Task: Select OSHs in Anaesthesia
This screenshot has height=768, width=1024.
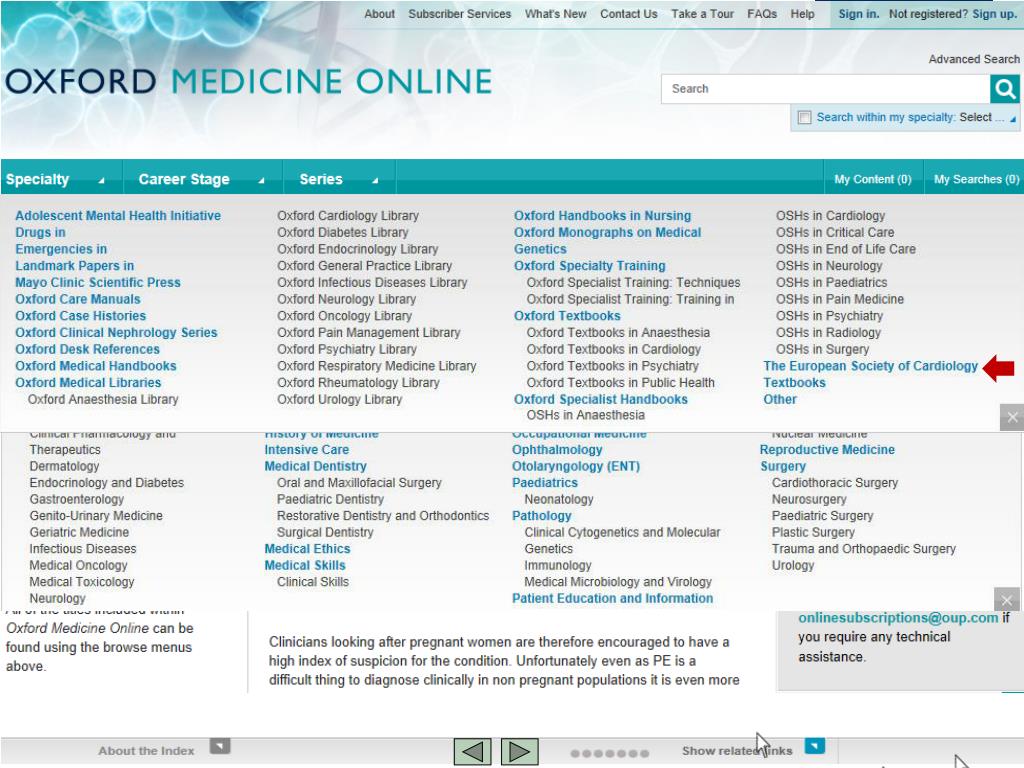Action: 586,415
